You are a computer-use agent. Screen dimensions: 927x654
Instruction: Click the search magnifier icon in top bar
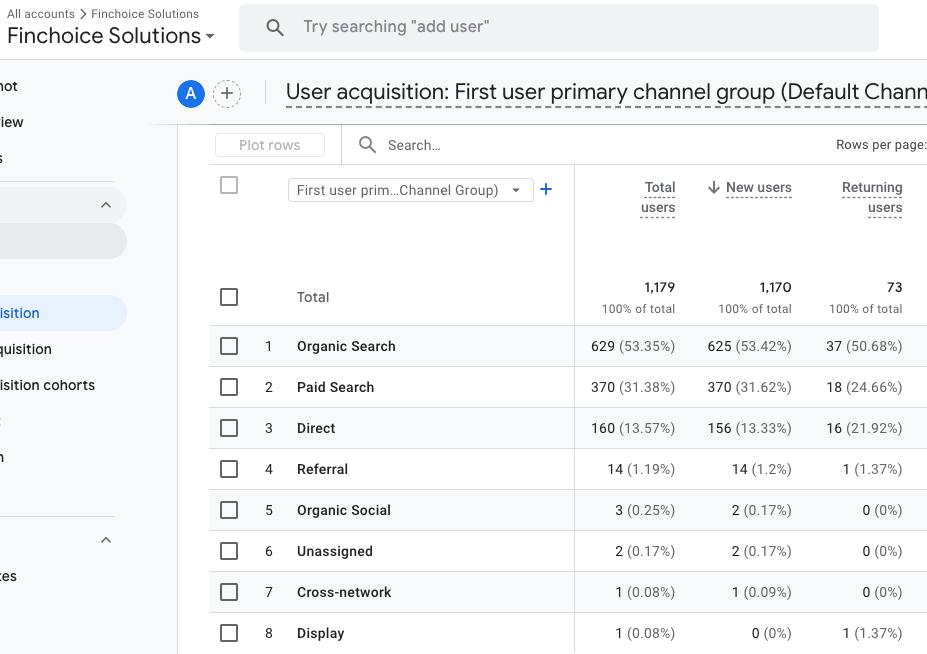(x=275, y=27)
